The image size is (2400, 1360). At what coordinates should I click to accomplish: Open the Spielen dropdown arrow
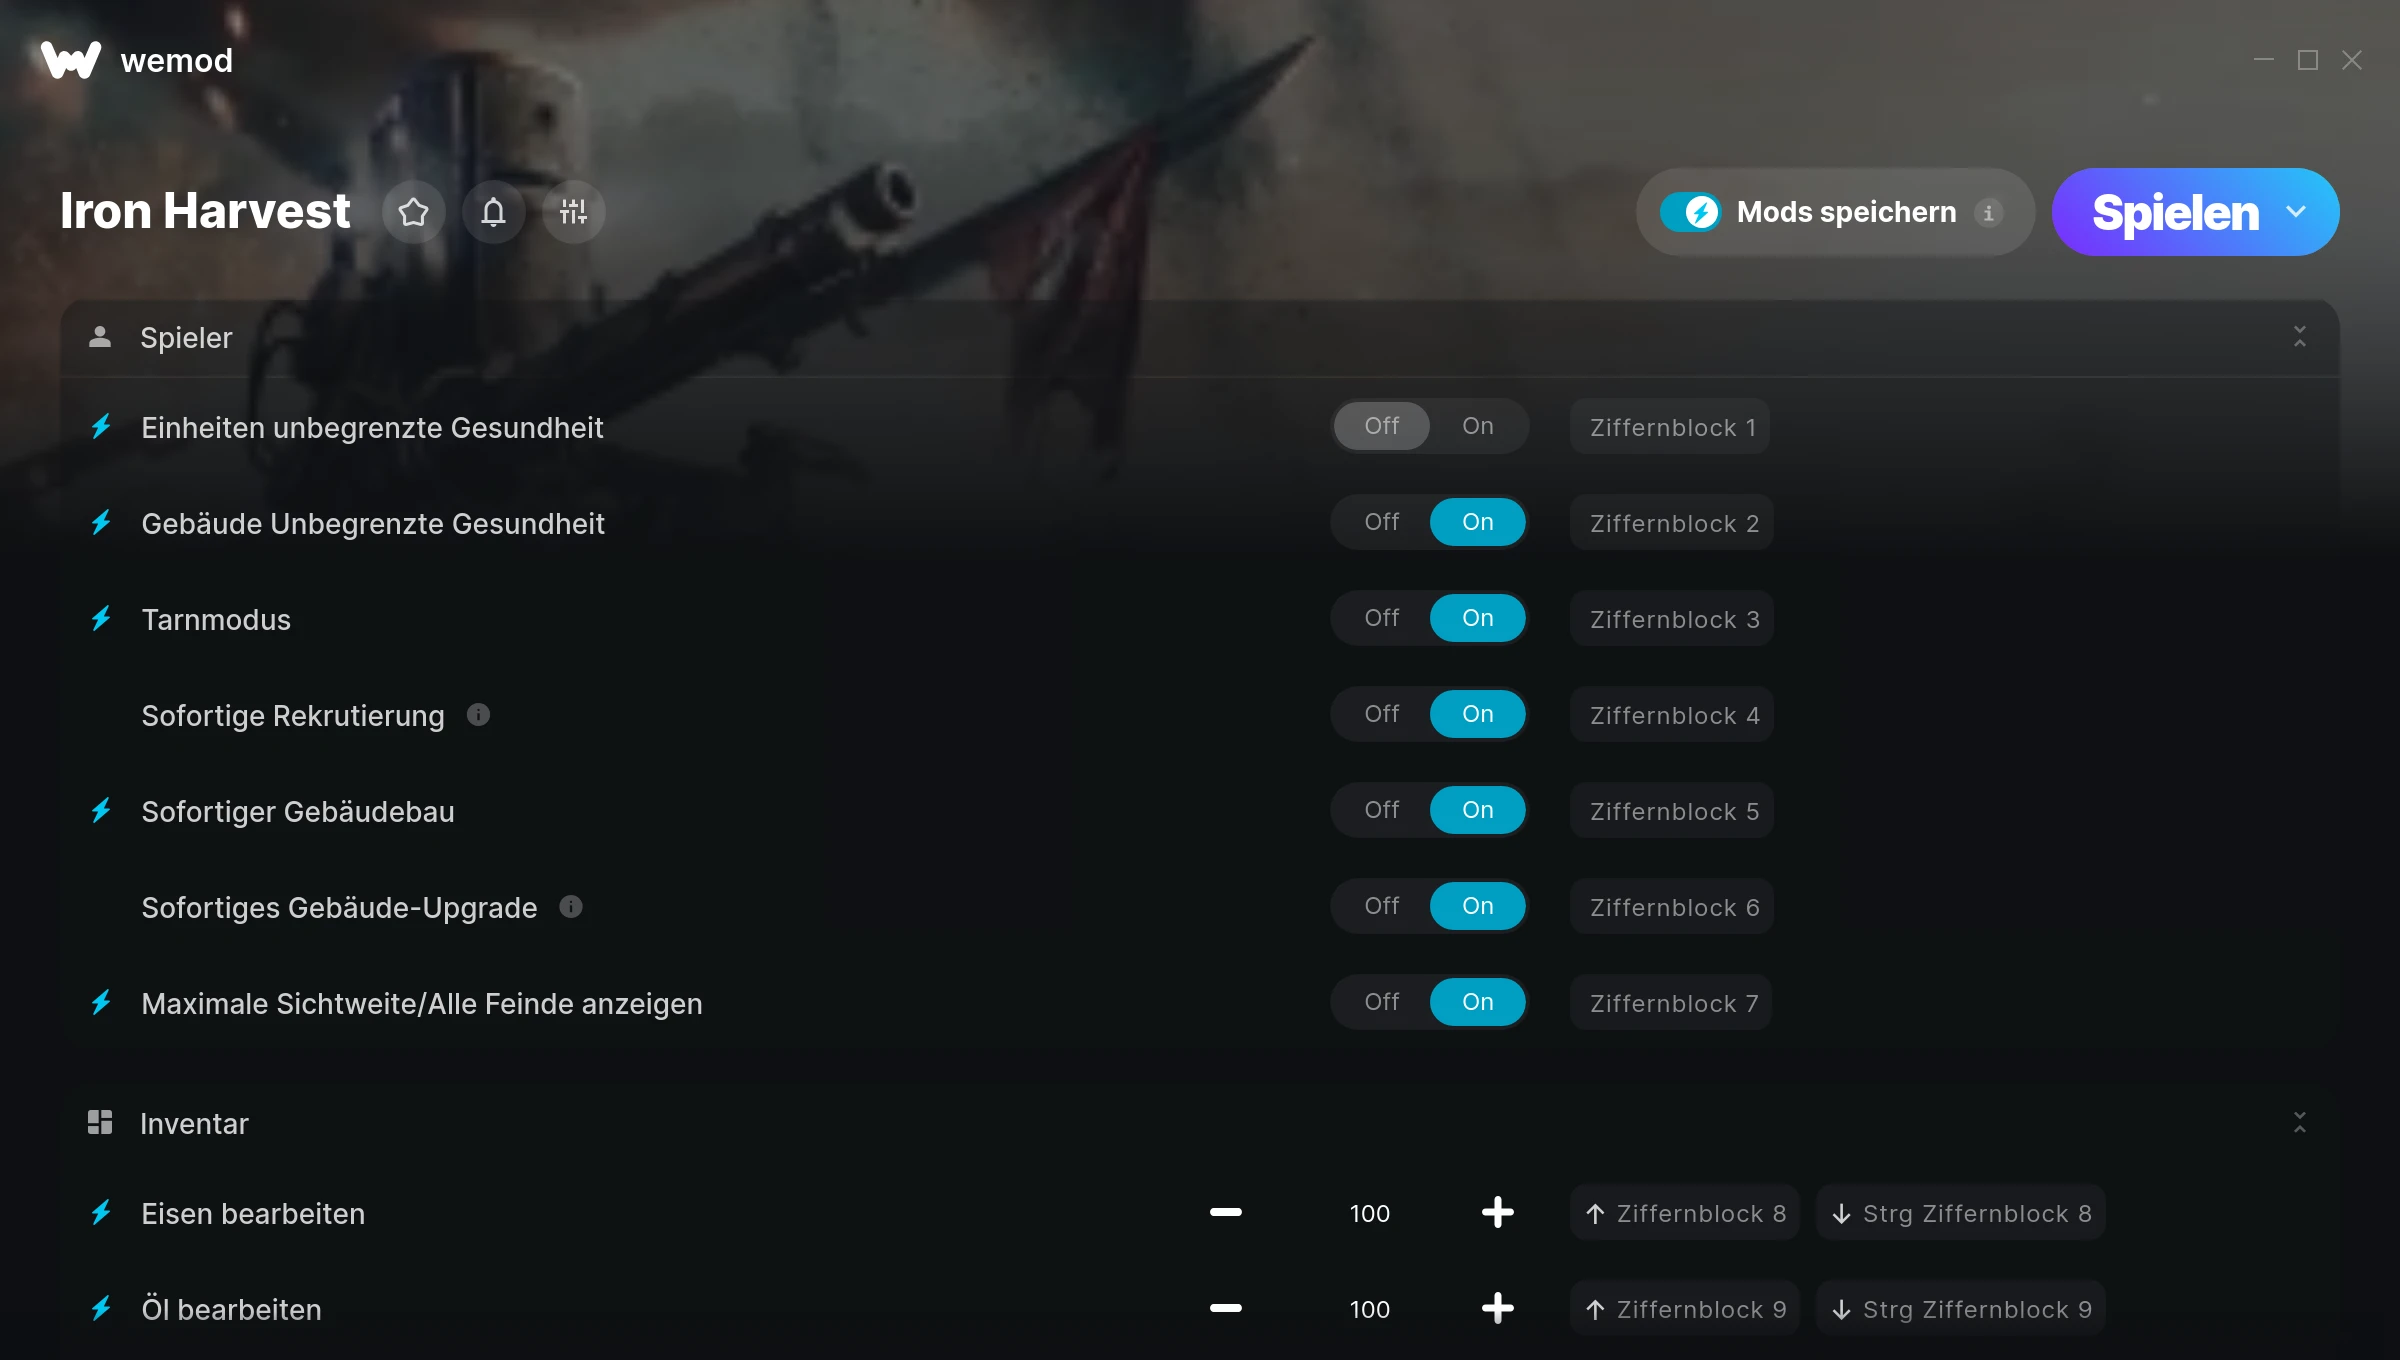(x=2296, y=212)
